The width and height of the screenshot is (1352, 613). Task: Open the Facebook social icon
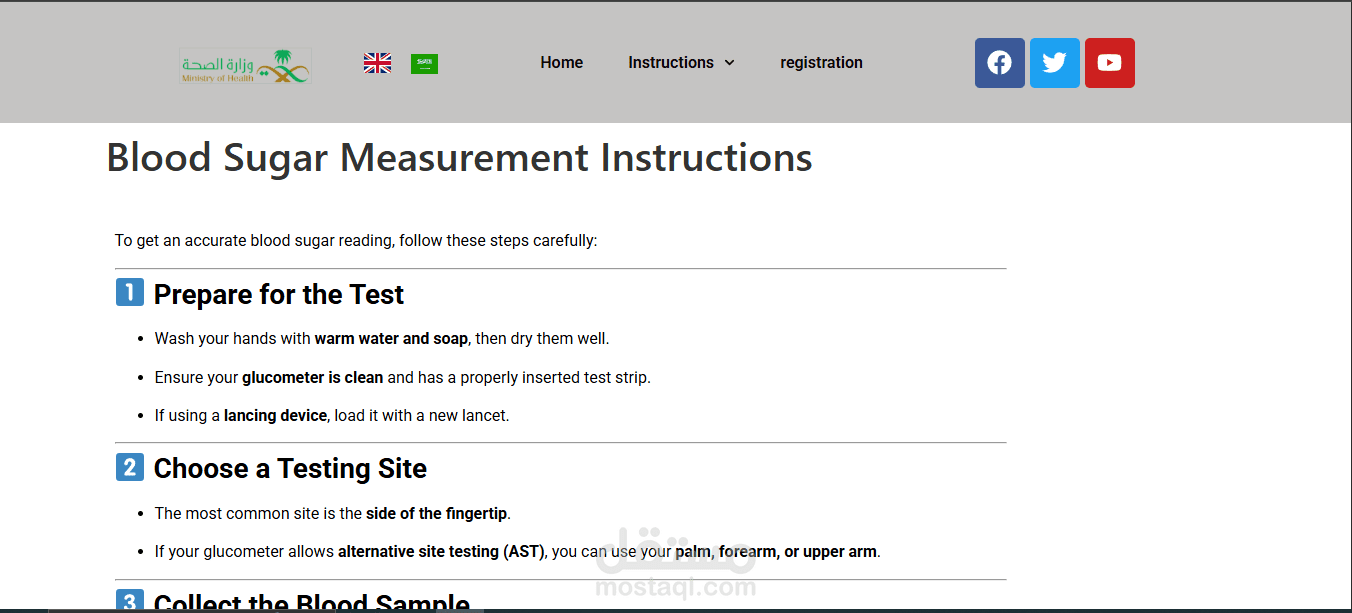pyautogui.click(x=999, y=63)
